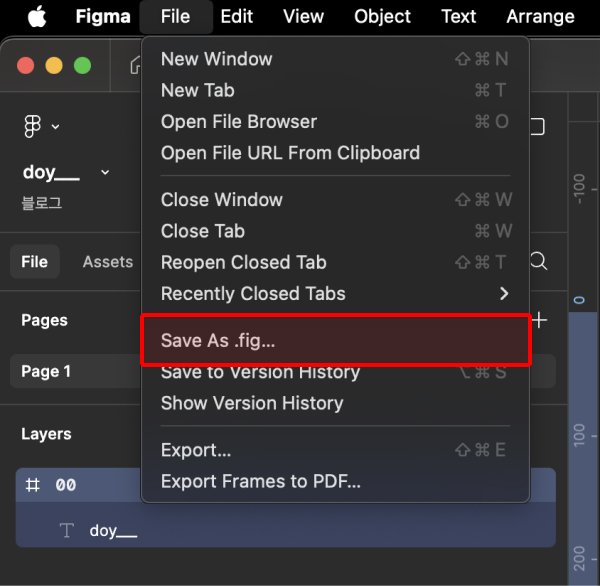Expand Recently Closed Tabs submenu
Viewport: 600px width, 586px height.
336,294
